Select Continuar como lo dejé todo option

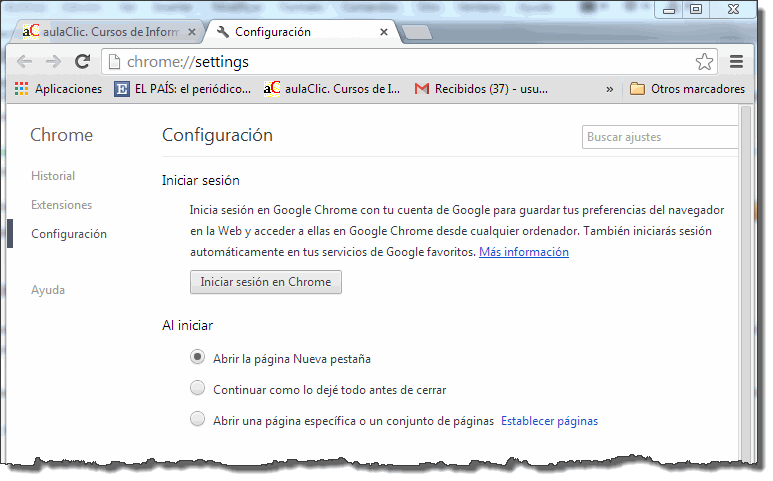click(x=197, y=388)
